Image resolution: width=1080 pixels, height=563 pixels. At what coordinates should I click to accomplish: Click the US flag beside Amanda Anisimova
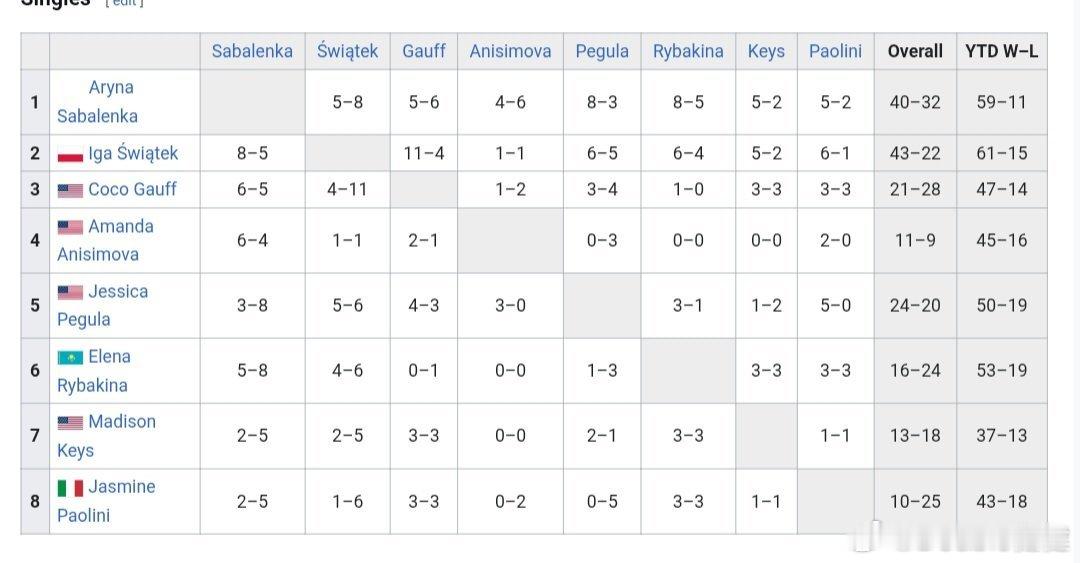[70, 227]
